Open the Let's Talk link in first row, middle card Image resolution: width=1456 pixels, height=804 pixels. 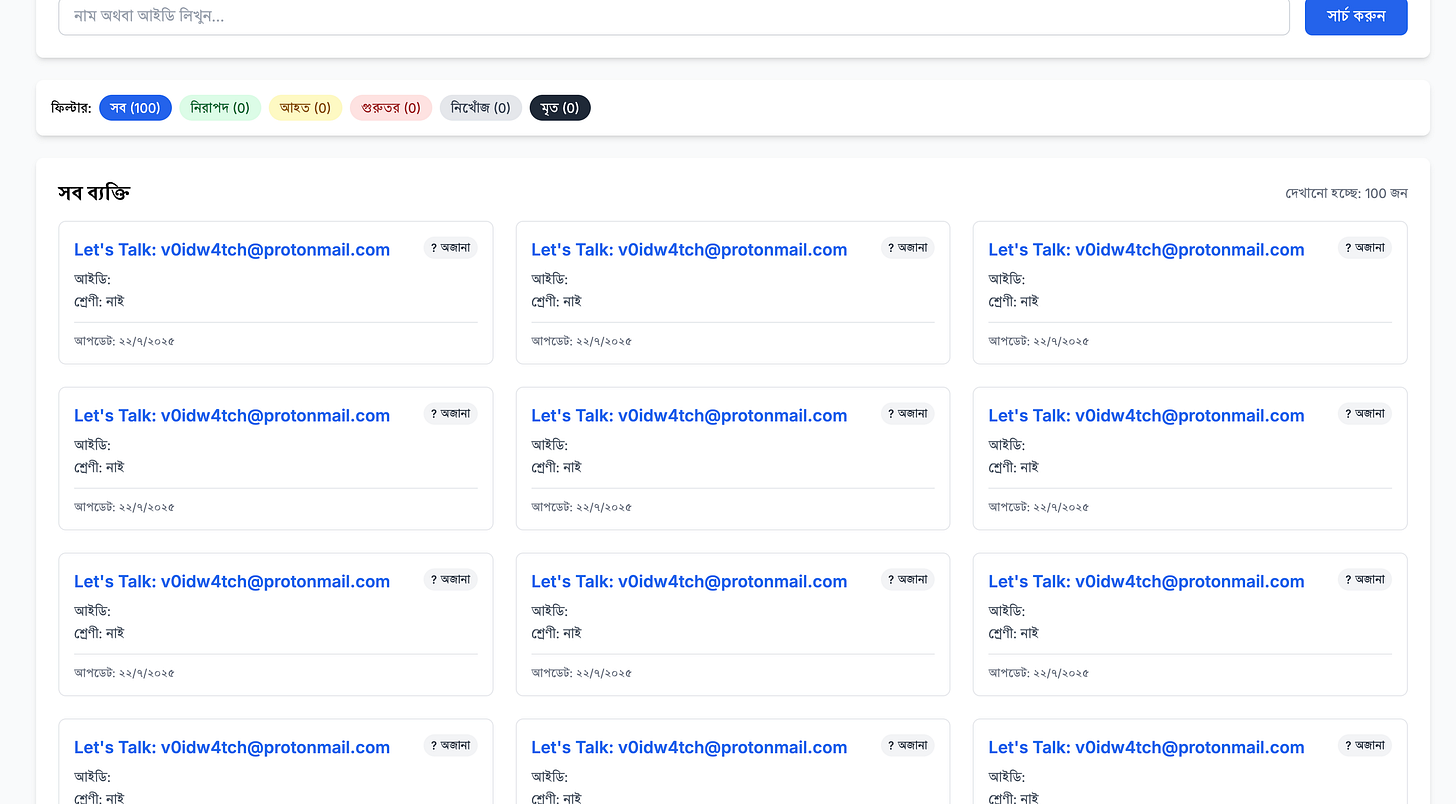[689, 250]
